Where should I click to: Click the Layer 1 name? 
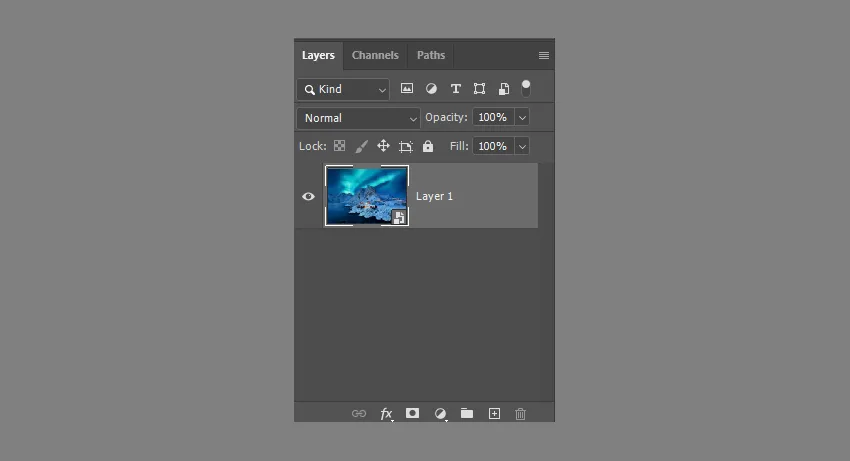pyautogui.click(x=434, y=196)
